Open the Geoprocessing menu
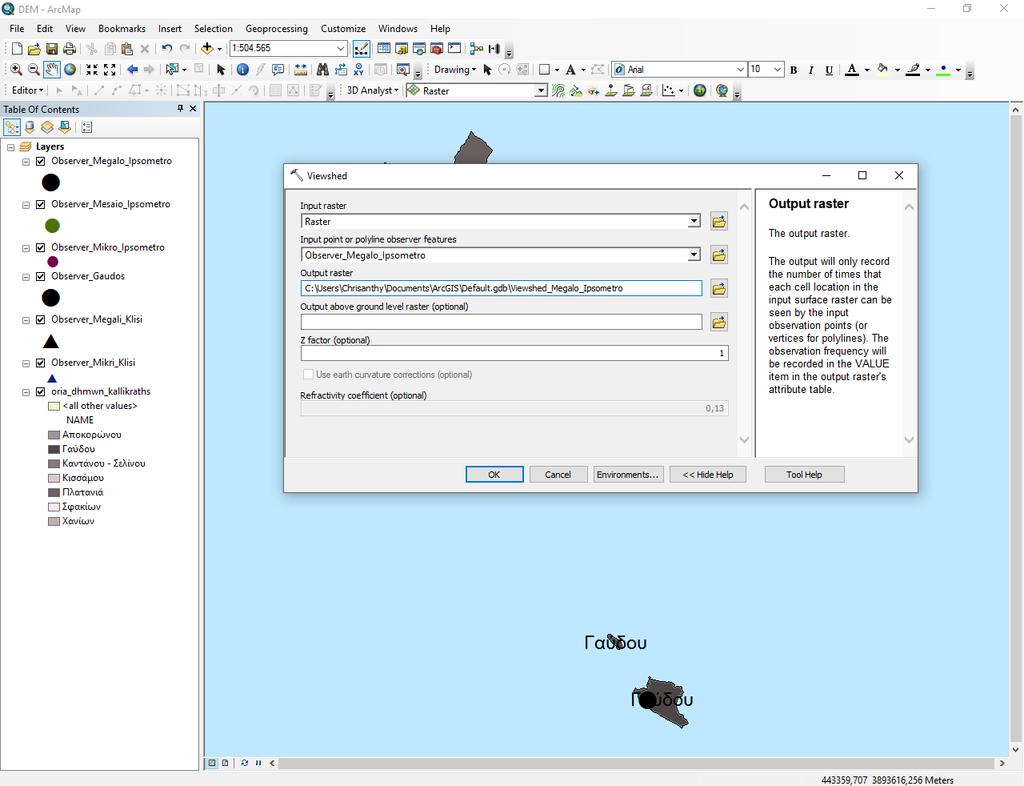Screen dimensions: 1024x786 [276, 29]
